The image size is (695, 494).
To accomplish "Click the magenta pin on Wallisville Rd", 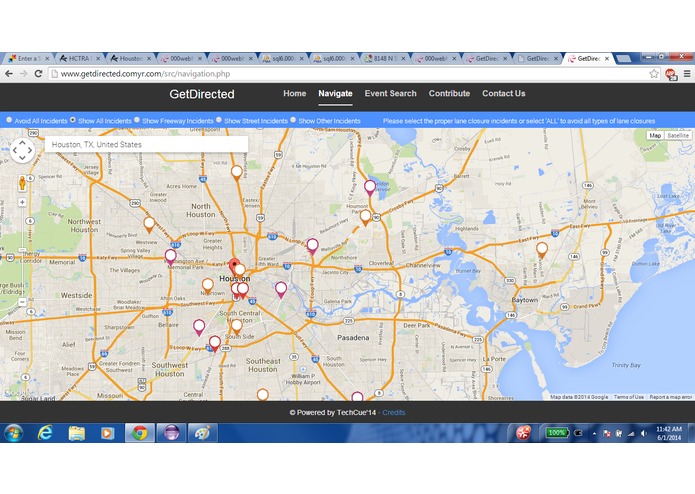I will [x=312, y=246].
